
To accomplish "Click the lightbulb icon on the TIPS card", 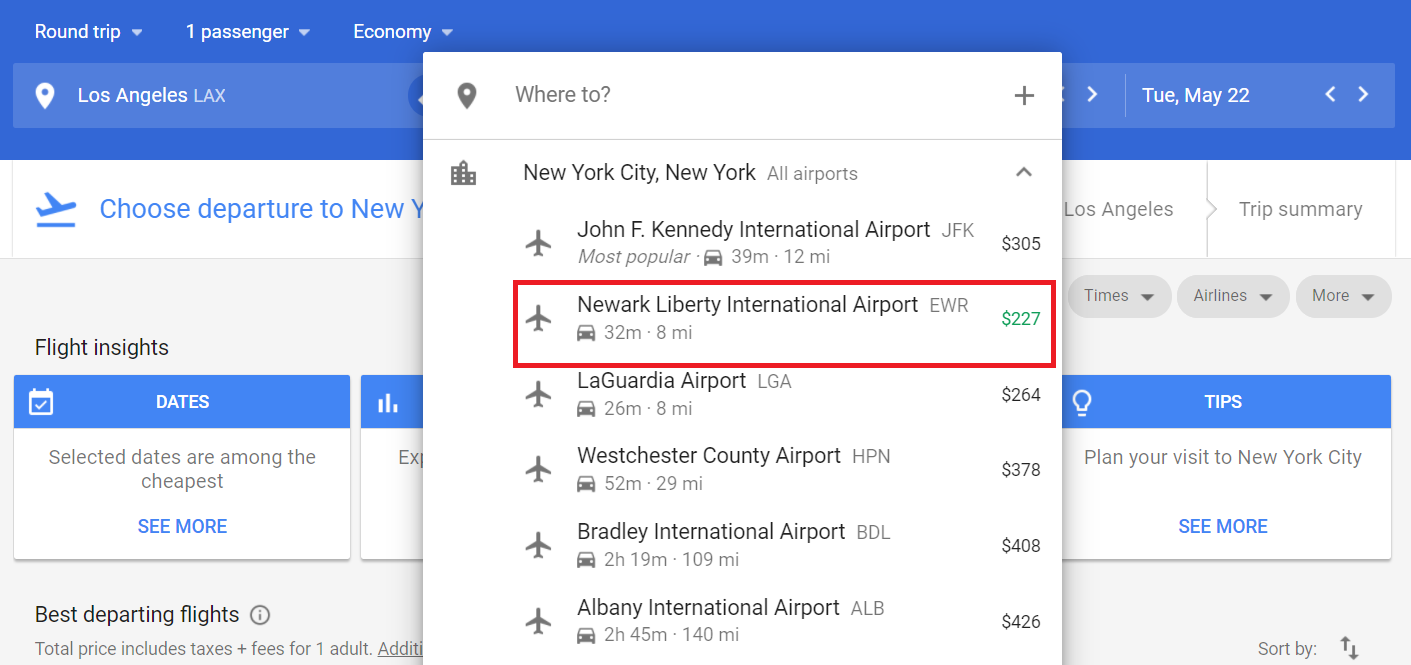I will pyautogui.click(x=1081, y=402).
